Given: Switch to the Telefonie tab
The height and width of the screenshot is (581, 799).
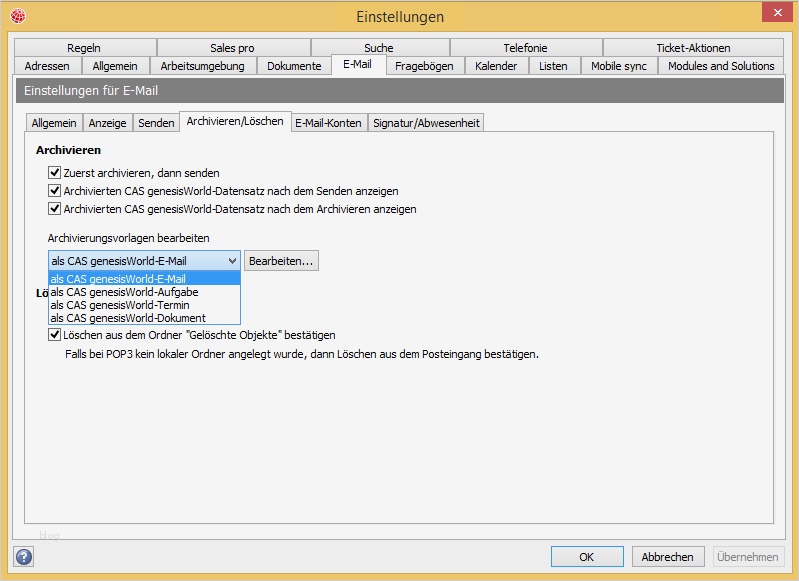Looking at the screenshot, I should click(x=525, y=47).
